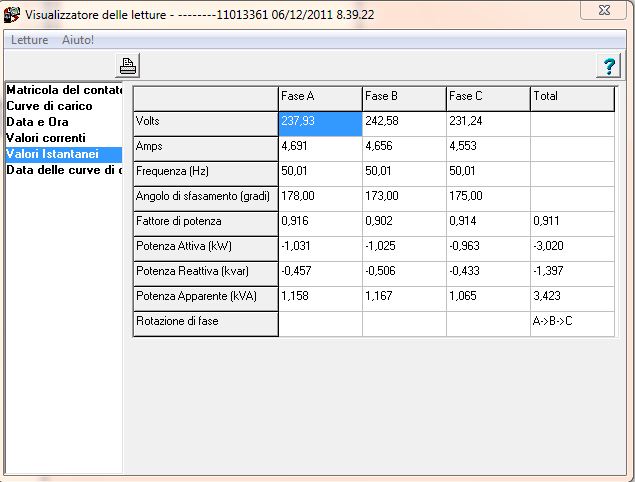Viewport: 635px width, 482px height.
Task: Click the Total column header
Action: [571, 97]
